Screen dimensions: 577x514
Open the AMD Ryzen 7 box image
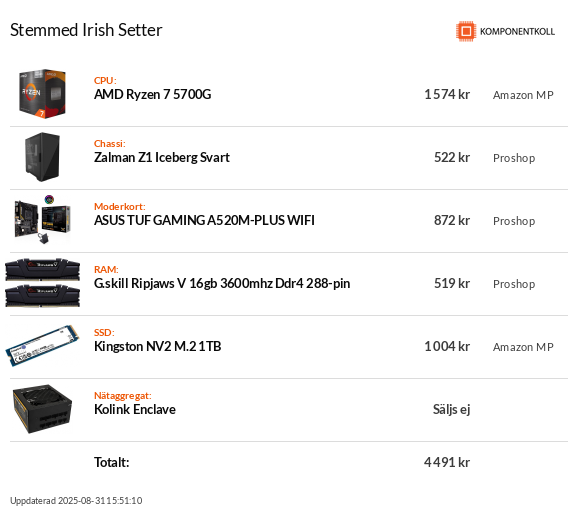pos(42,94)
